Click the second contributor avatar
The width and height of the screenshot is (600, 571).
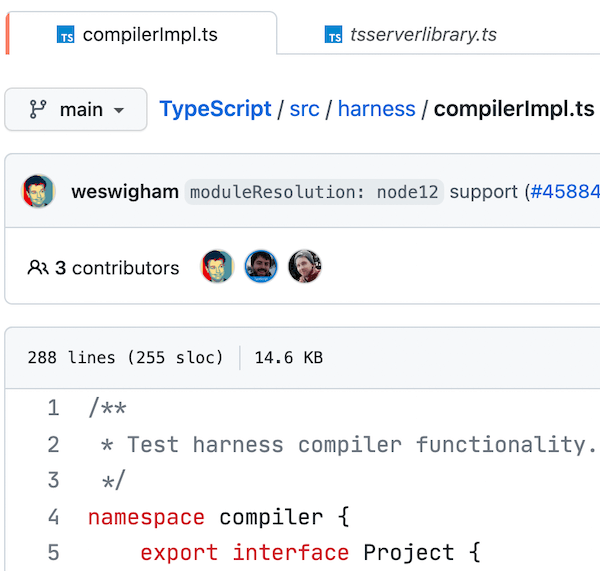(x=261, y=267)
